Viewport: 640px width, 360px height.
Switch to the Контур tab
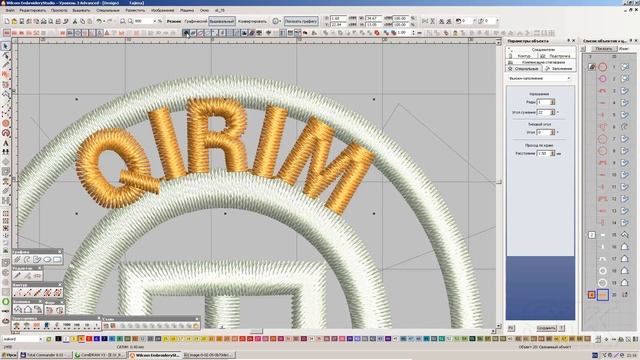(x=521, y=56)
